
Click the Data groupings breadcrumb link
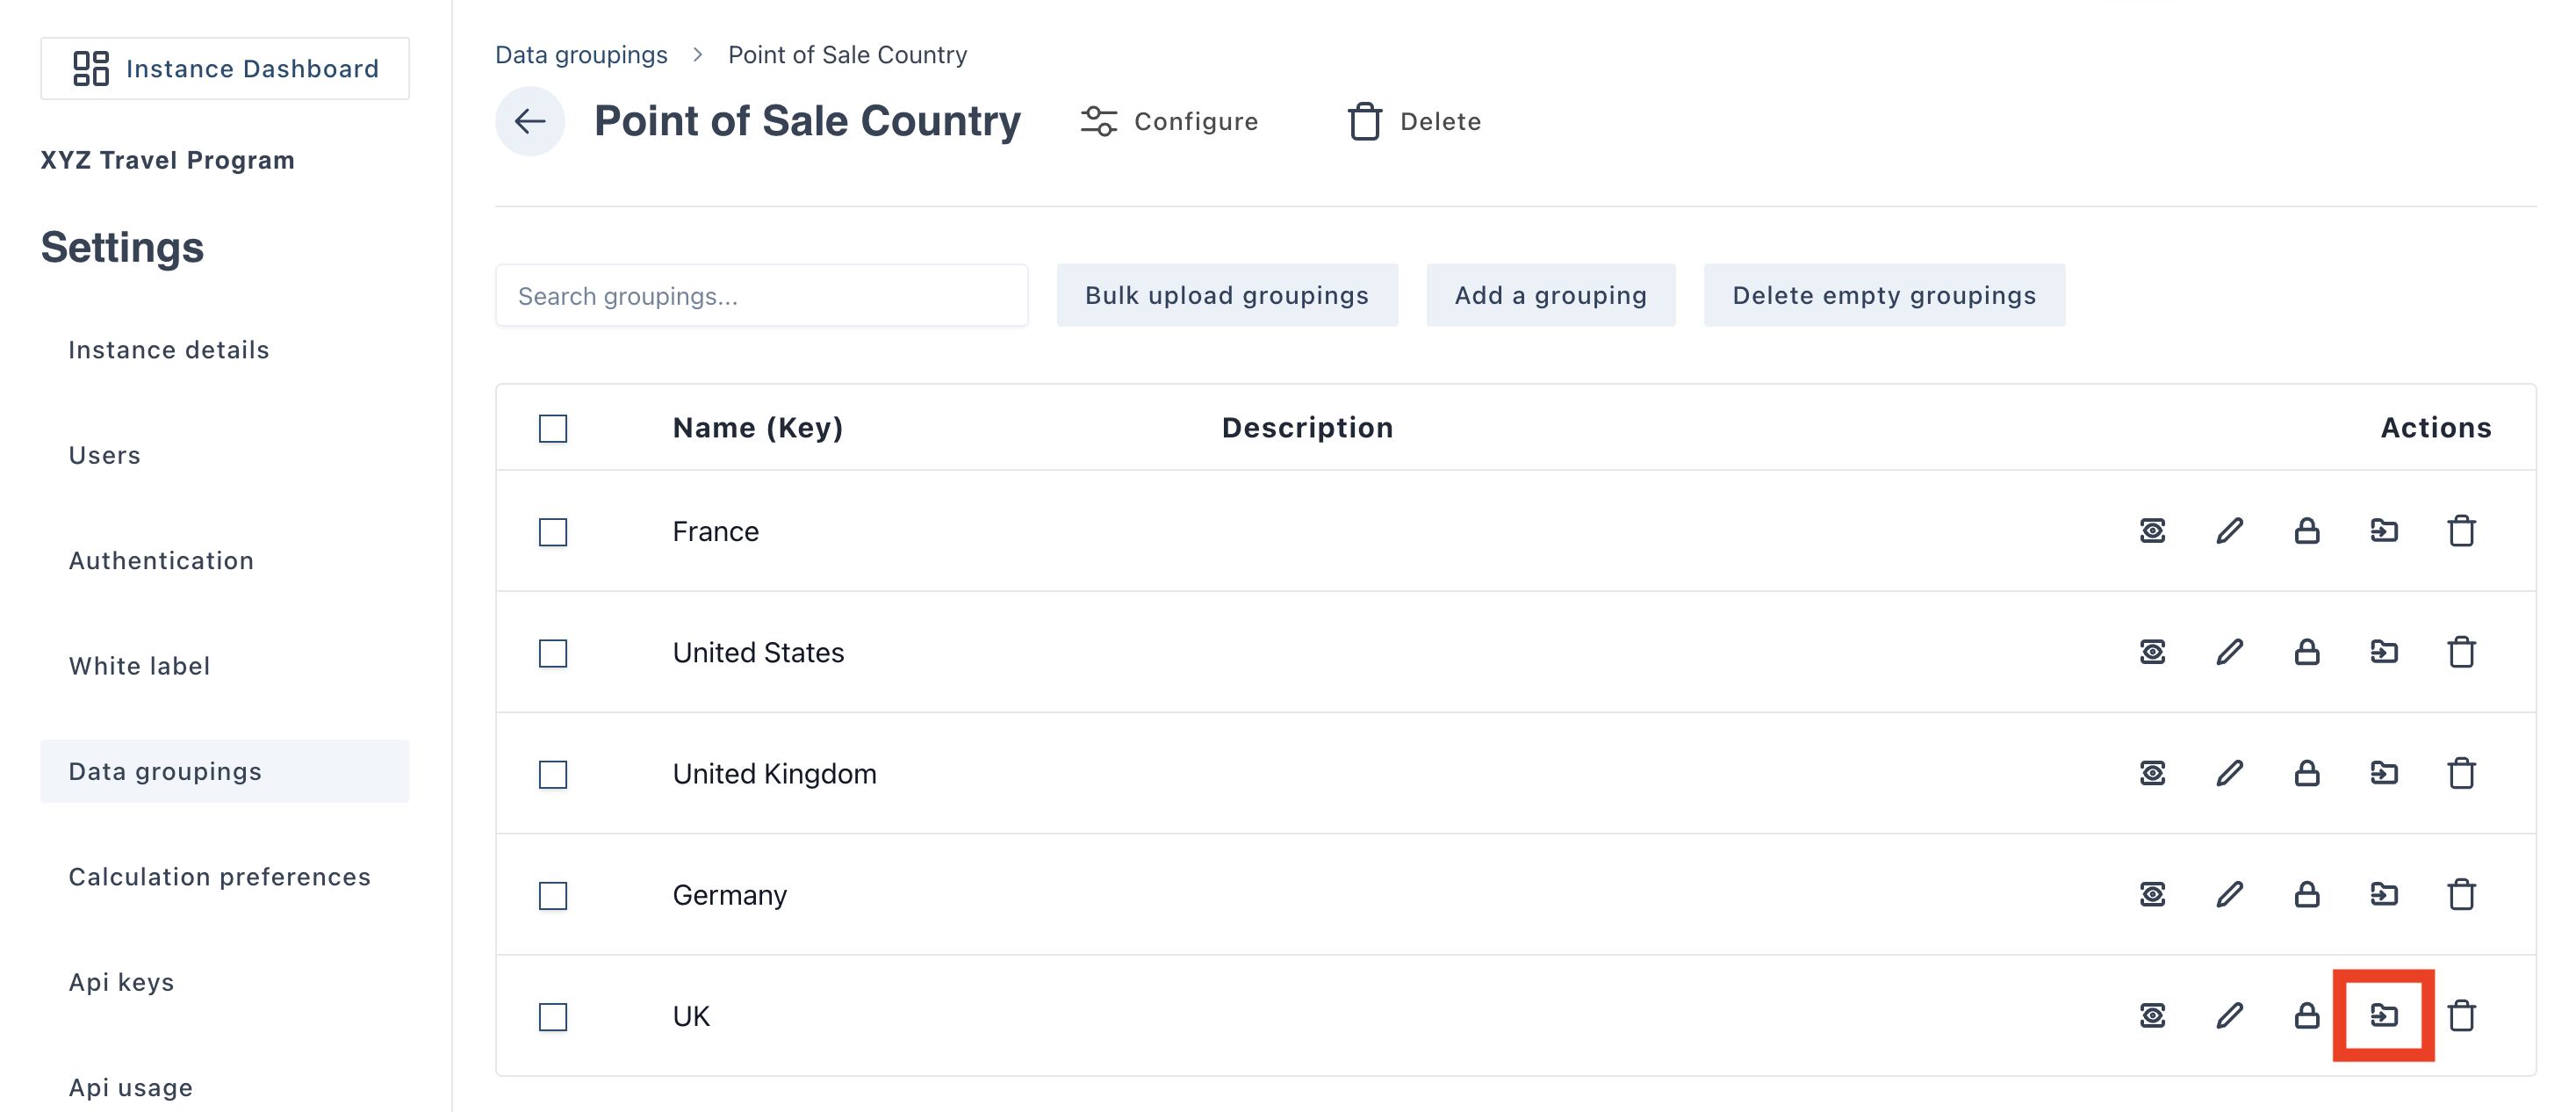[581, 54]
